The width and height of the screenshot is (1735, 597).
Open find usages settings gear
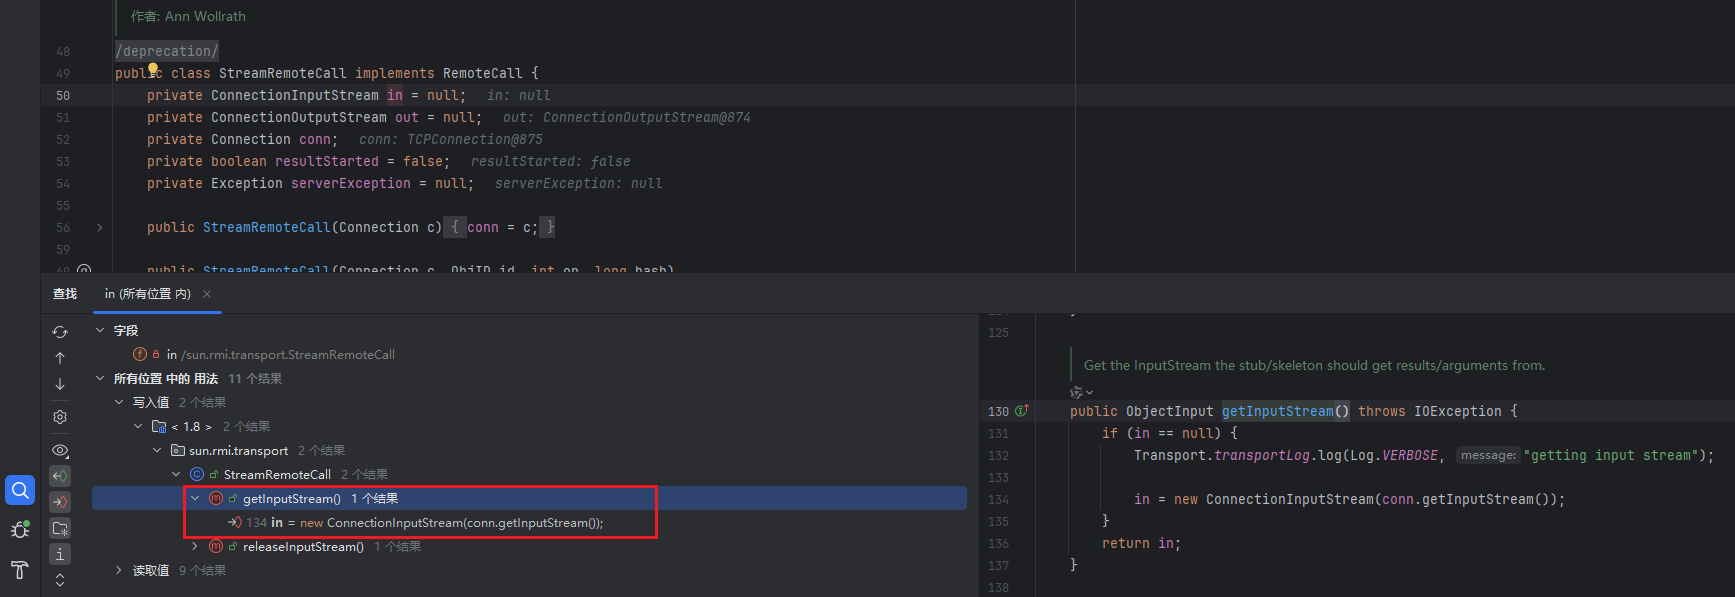point(60,417)
